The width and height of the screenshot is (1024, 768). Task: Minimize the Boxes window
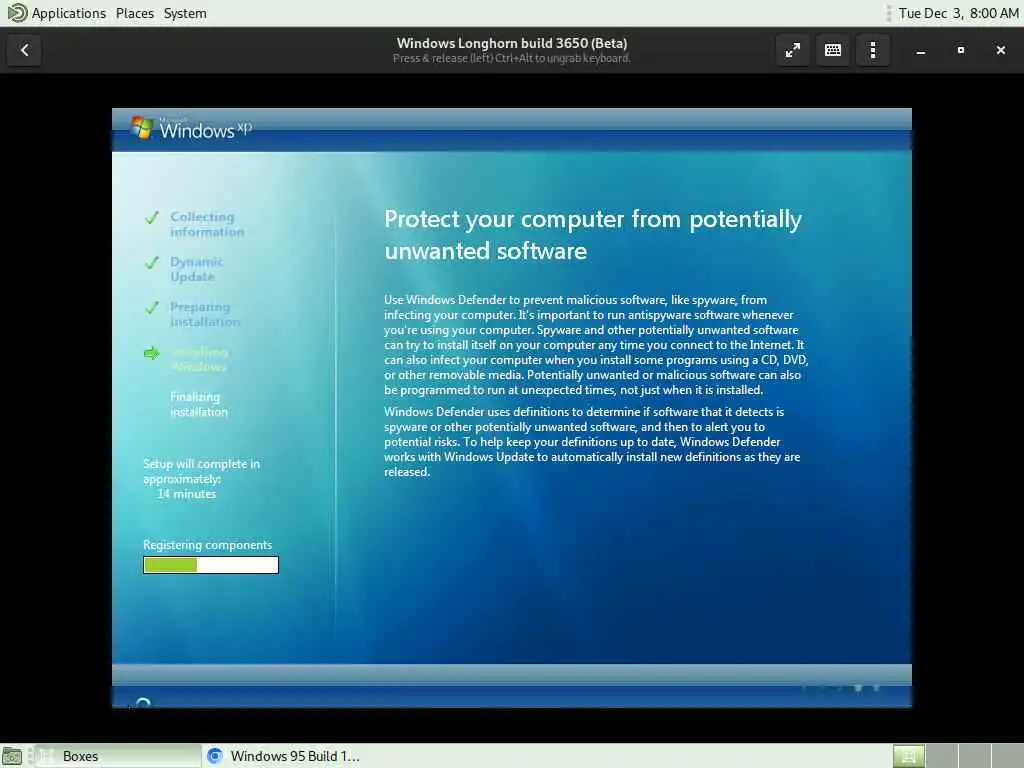[x=921, y=50]
